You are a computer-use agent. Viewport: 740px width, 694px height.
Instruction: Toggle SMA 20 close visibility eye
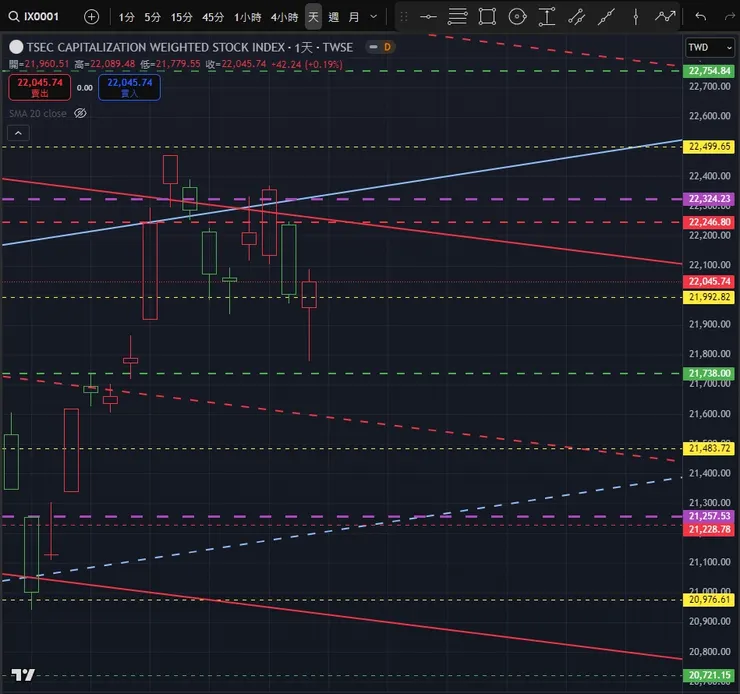[x=80, y=113]
